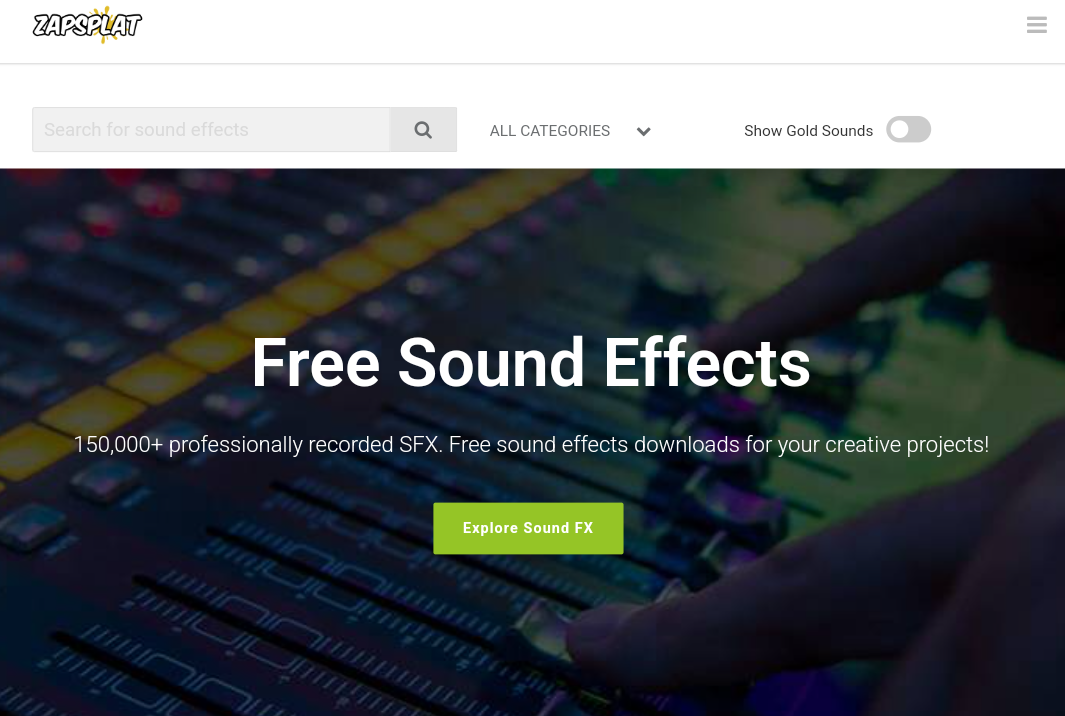Focus the 'Search for sound effects' field
This screenshot has height=716, width=1065.
(211, 130)
